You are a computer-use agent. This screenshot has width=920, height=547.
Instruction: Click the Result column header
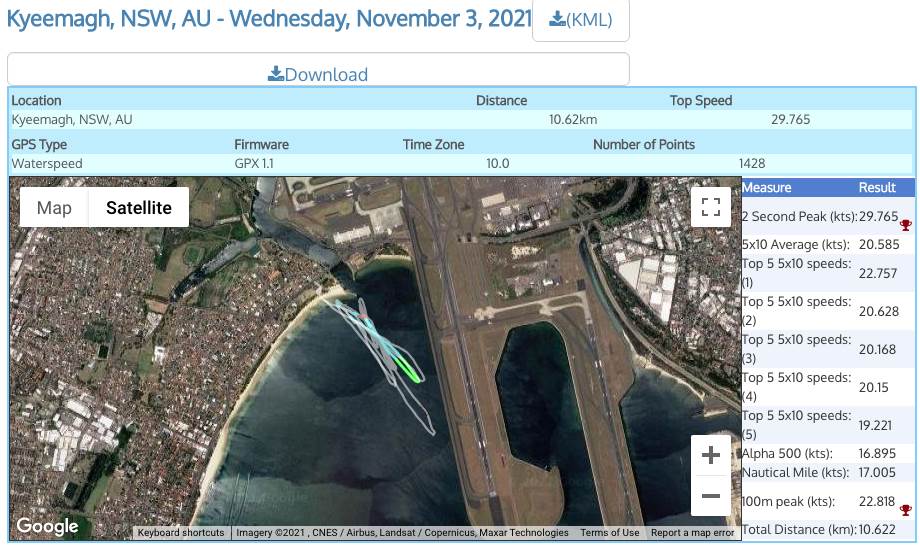coord(877,187)
